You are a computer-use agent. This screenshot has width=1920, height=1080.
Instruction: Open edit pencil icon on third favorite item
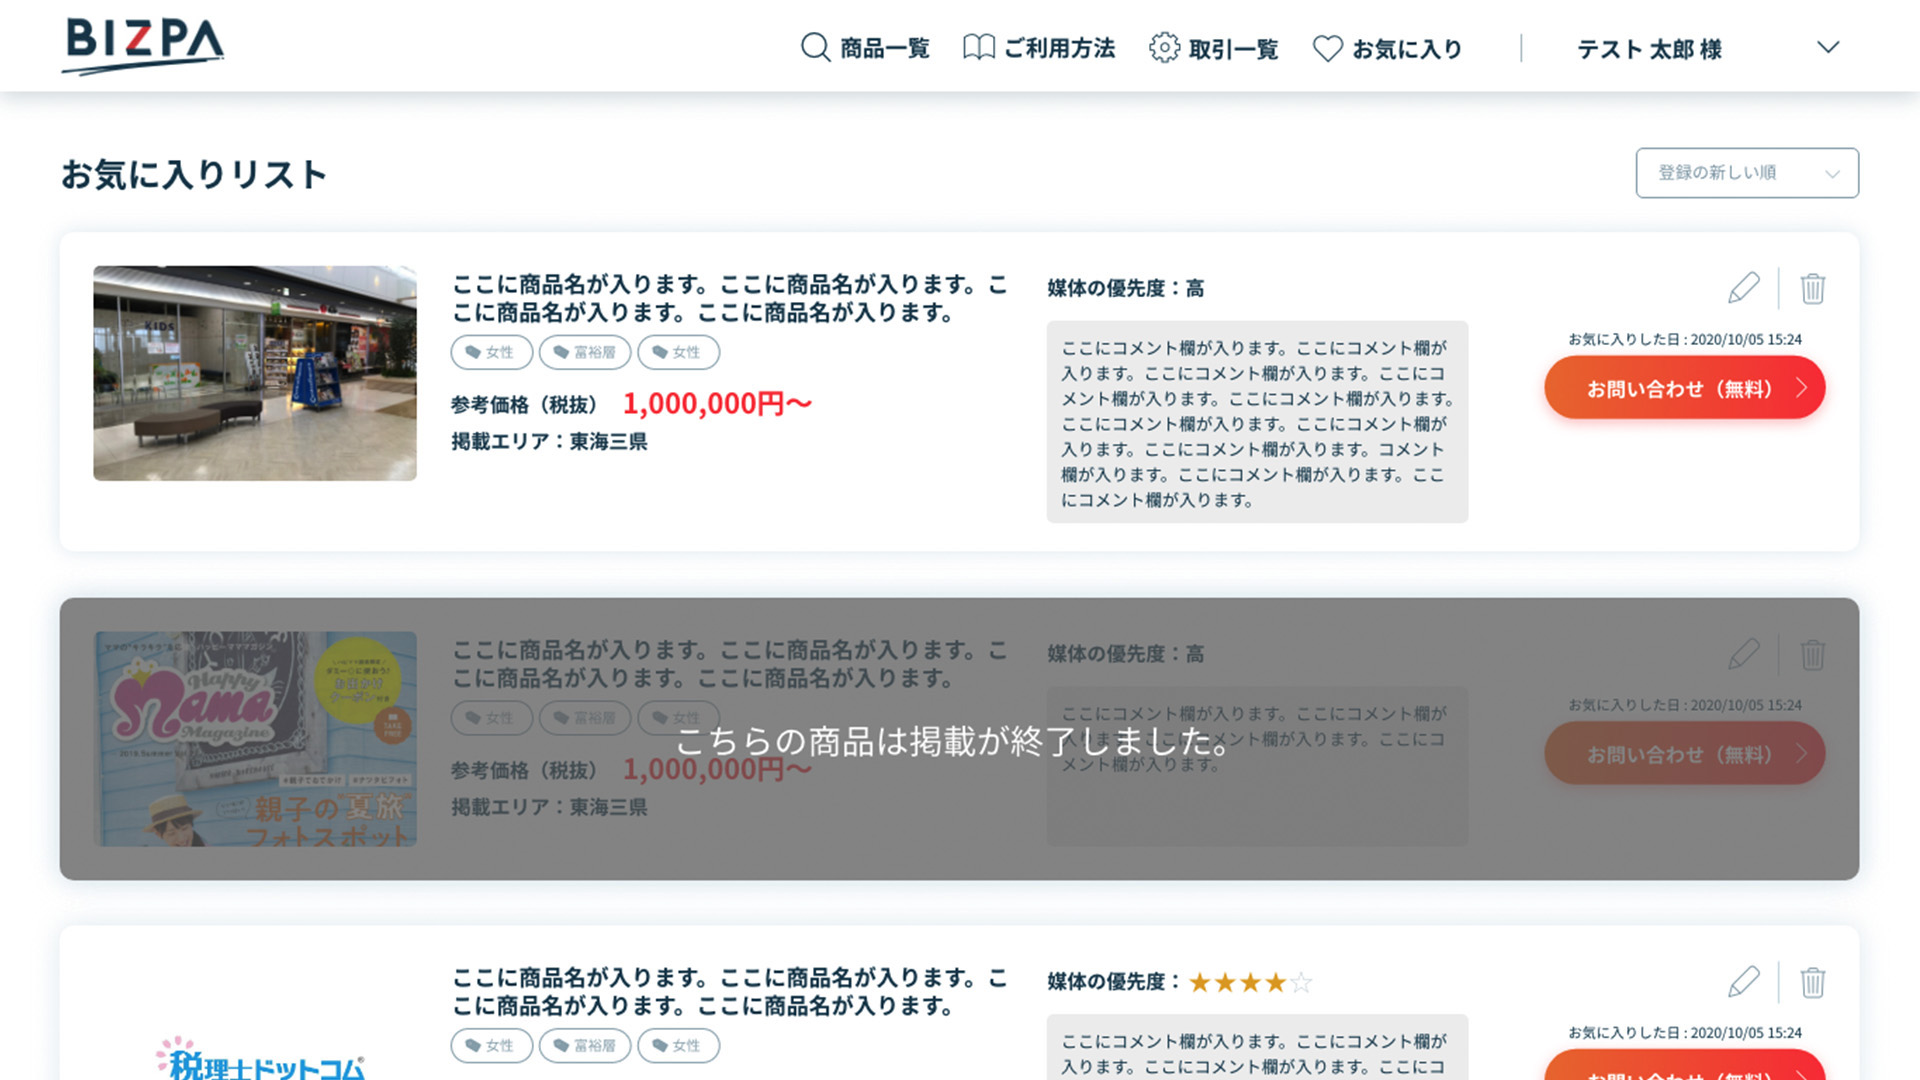(x=1743, y=982)
